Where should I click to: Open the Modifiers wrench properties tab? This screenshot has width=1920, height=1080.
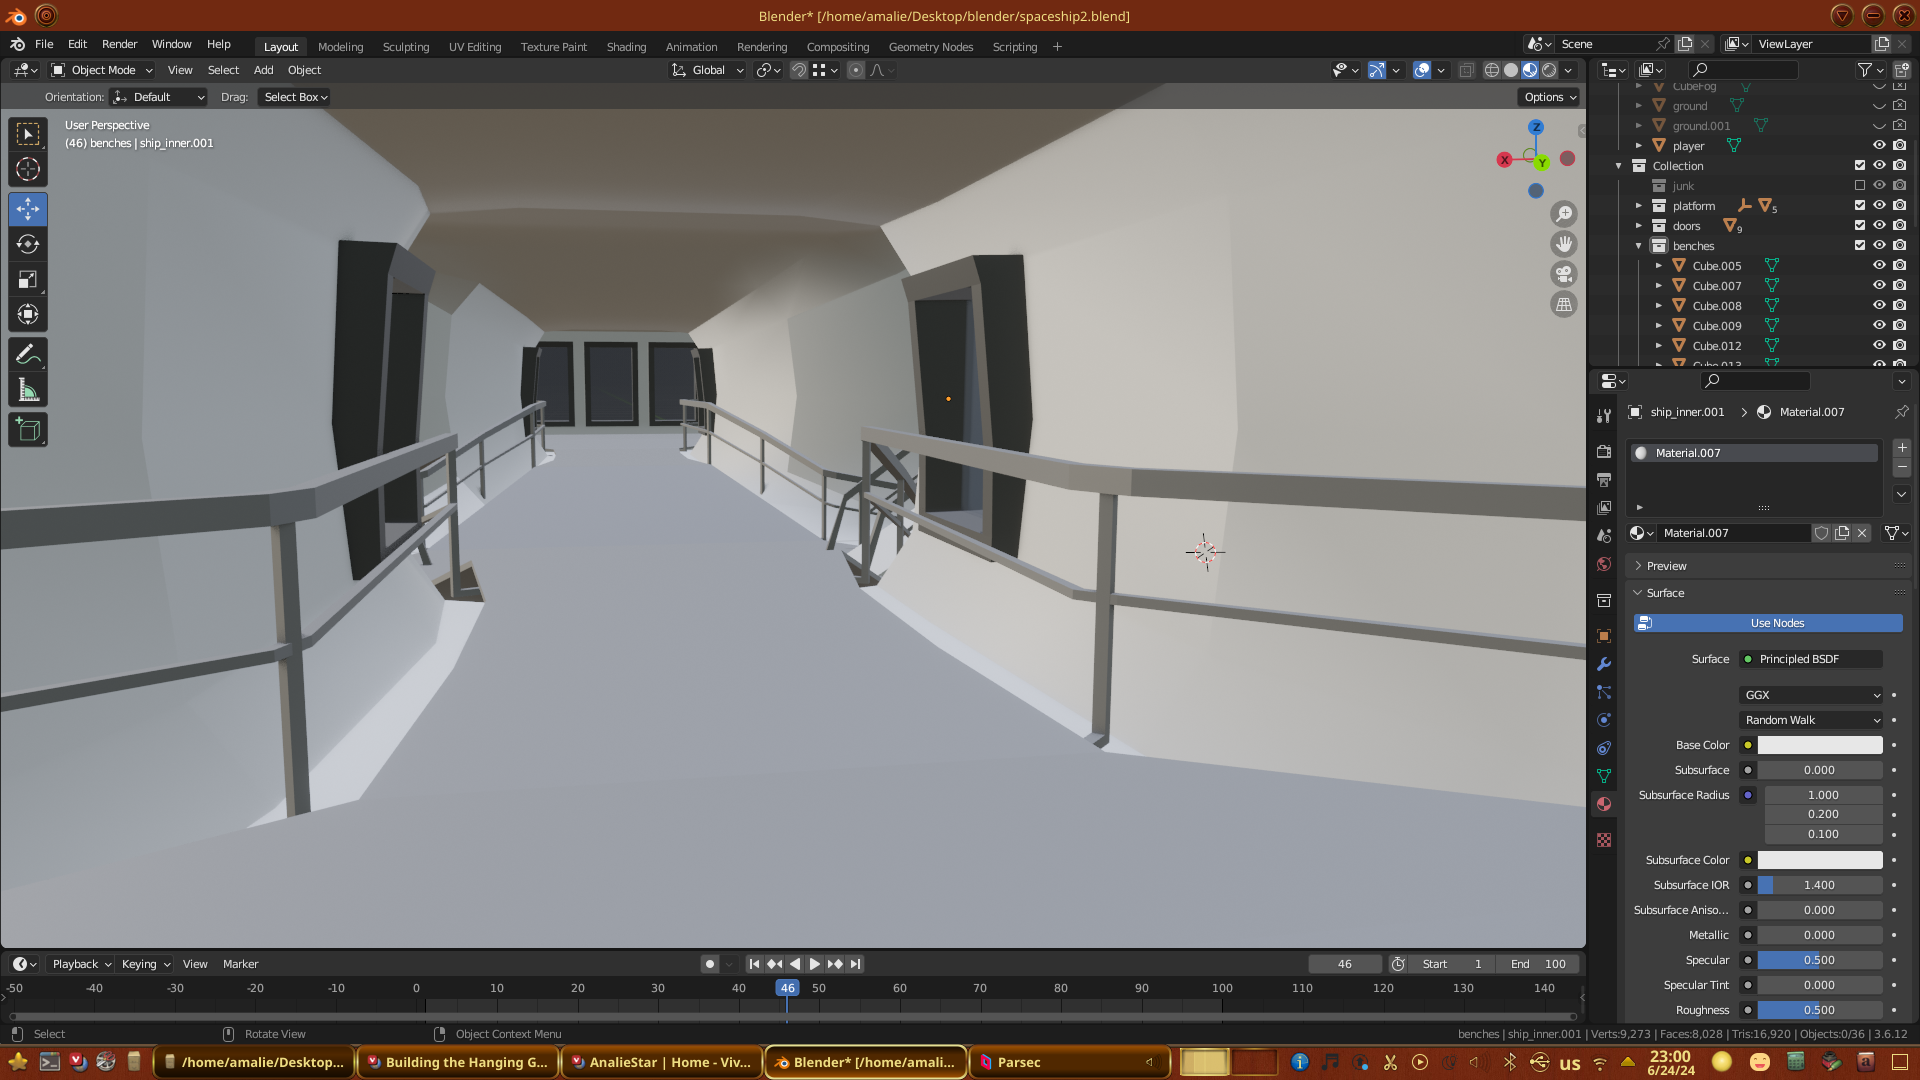pos(1604,665)
